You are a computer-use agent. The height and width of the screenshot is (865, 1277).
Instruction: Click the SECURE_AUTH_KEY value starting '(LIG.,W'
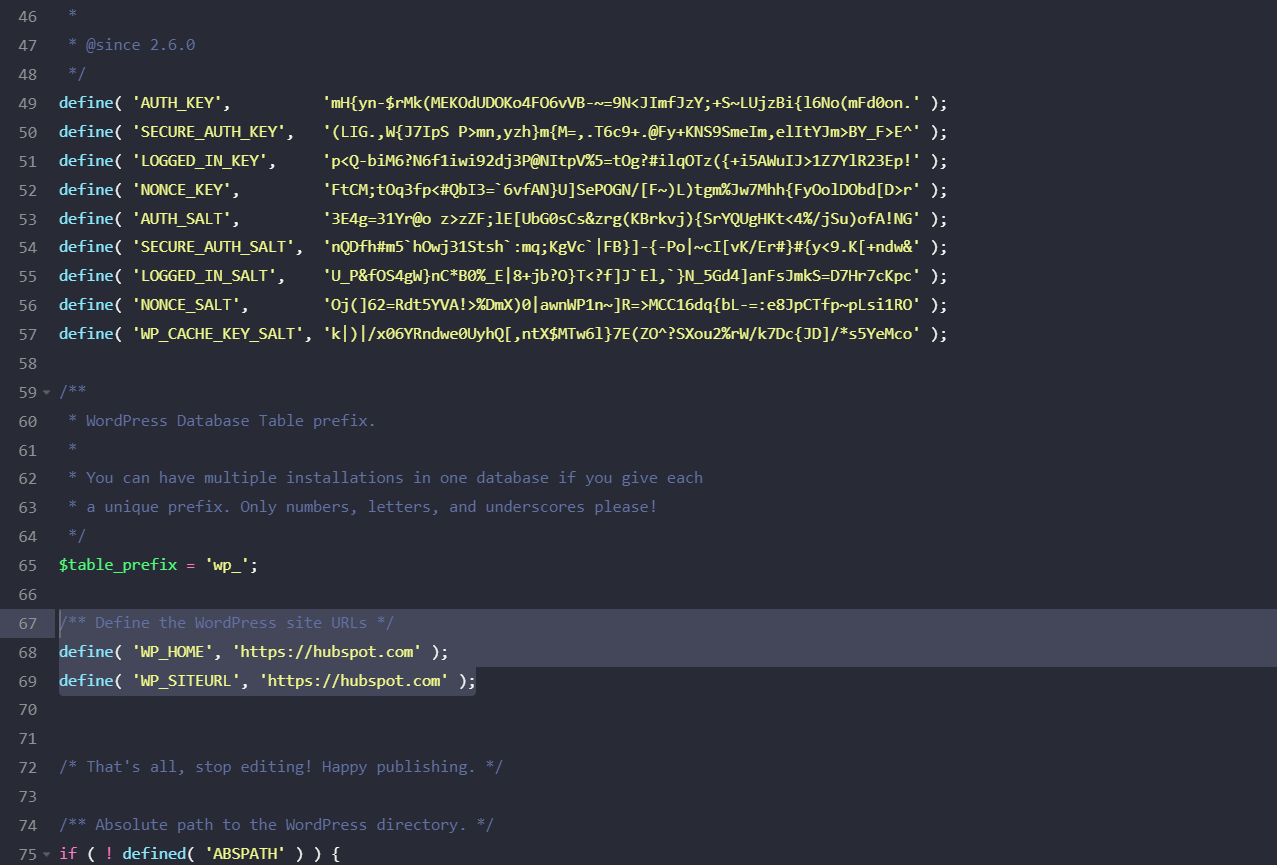pos(622,132)
